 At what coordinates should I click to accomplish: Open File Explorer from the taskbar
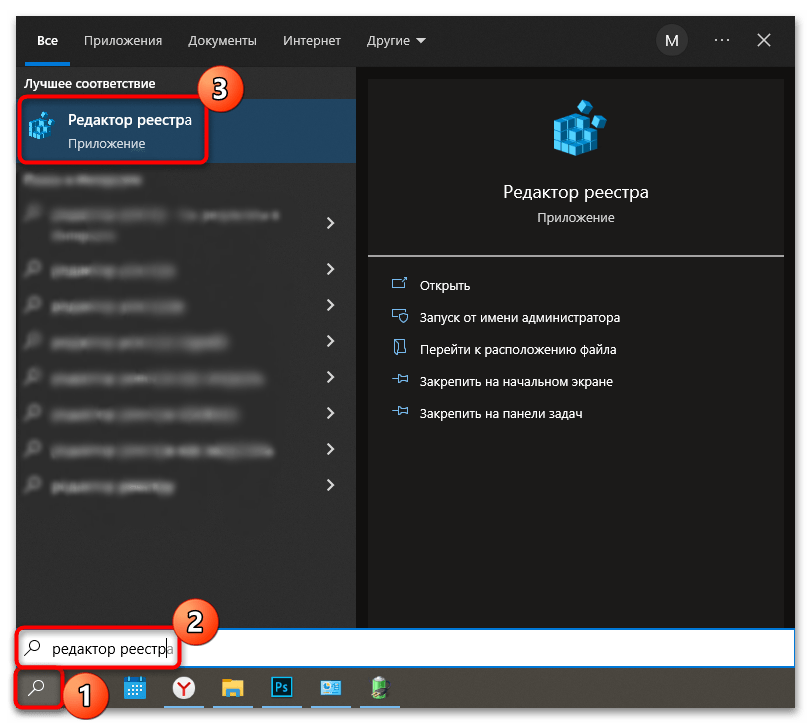(x=232, y=688)
